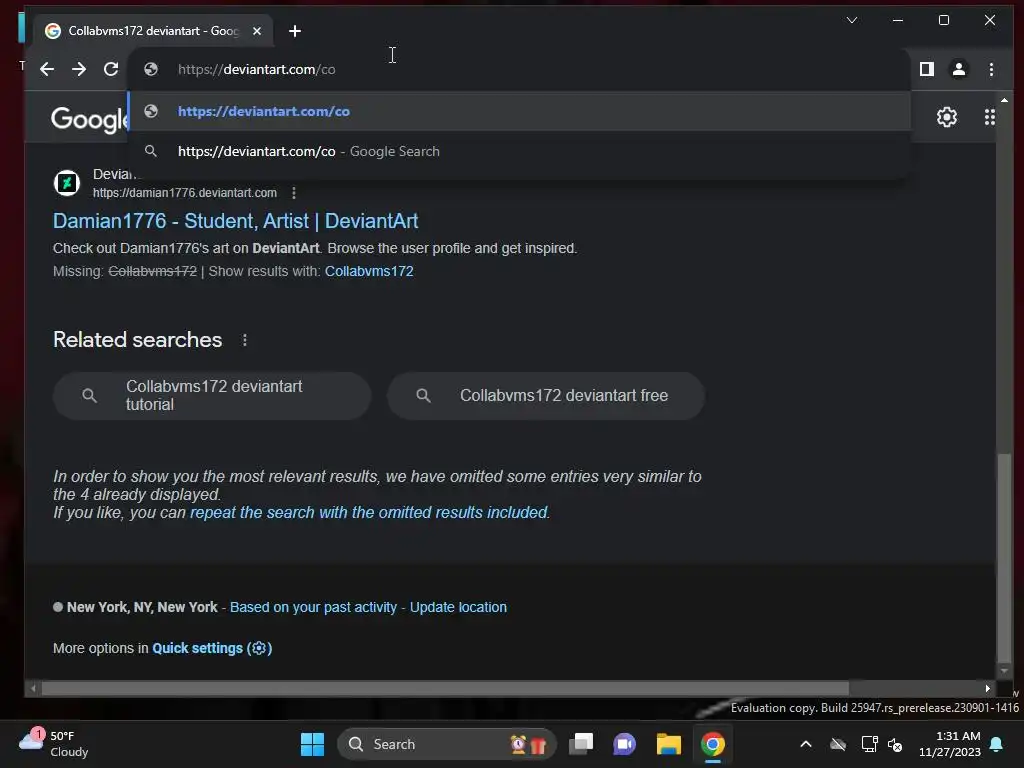Open Google apps grid
Image resolution: width=1024 pixels, height=768 pixels.
pos(989,118)
